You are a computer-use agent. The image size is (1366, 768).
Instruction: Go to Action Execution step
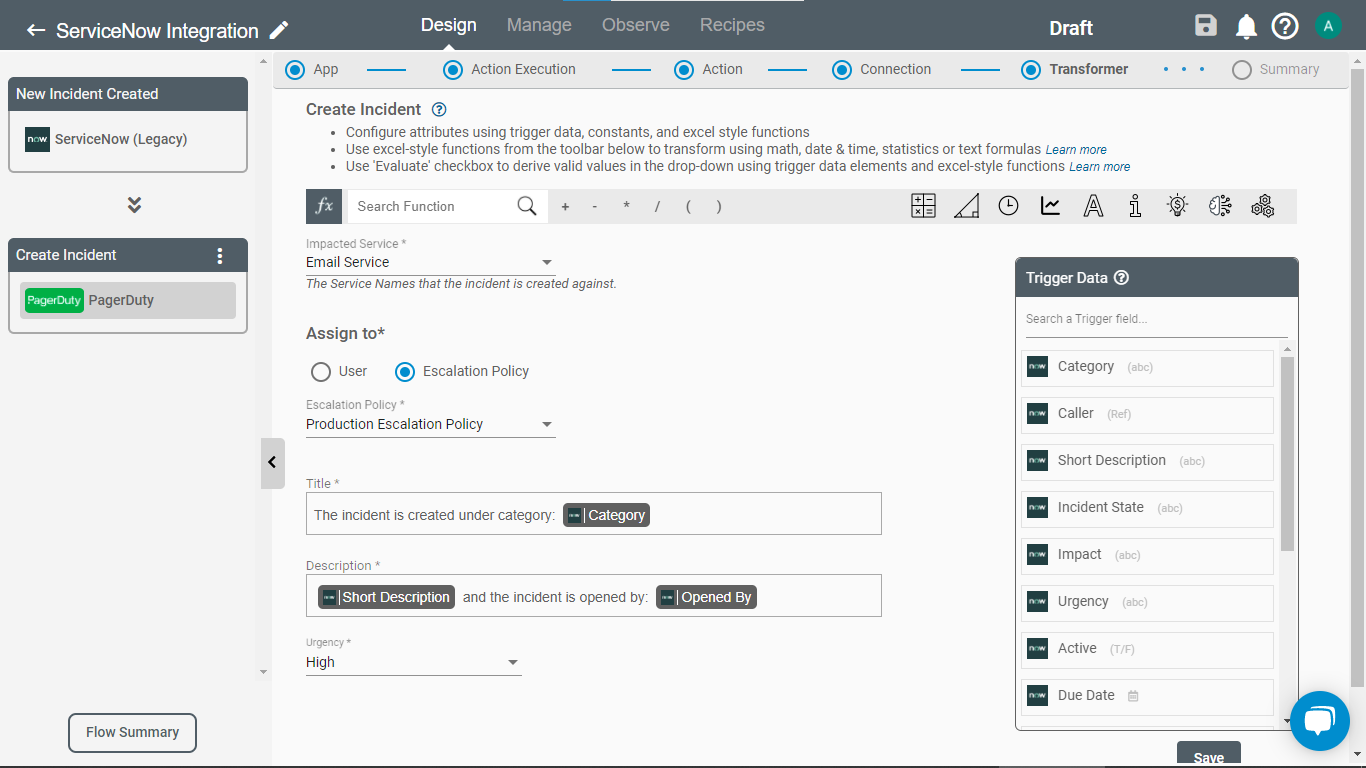(509, 70)
